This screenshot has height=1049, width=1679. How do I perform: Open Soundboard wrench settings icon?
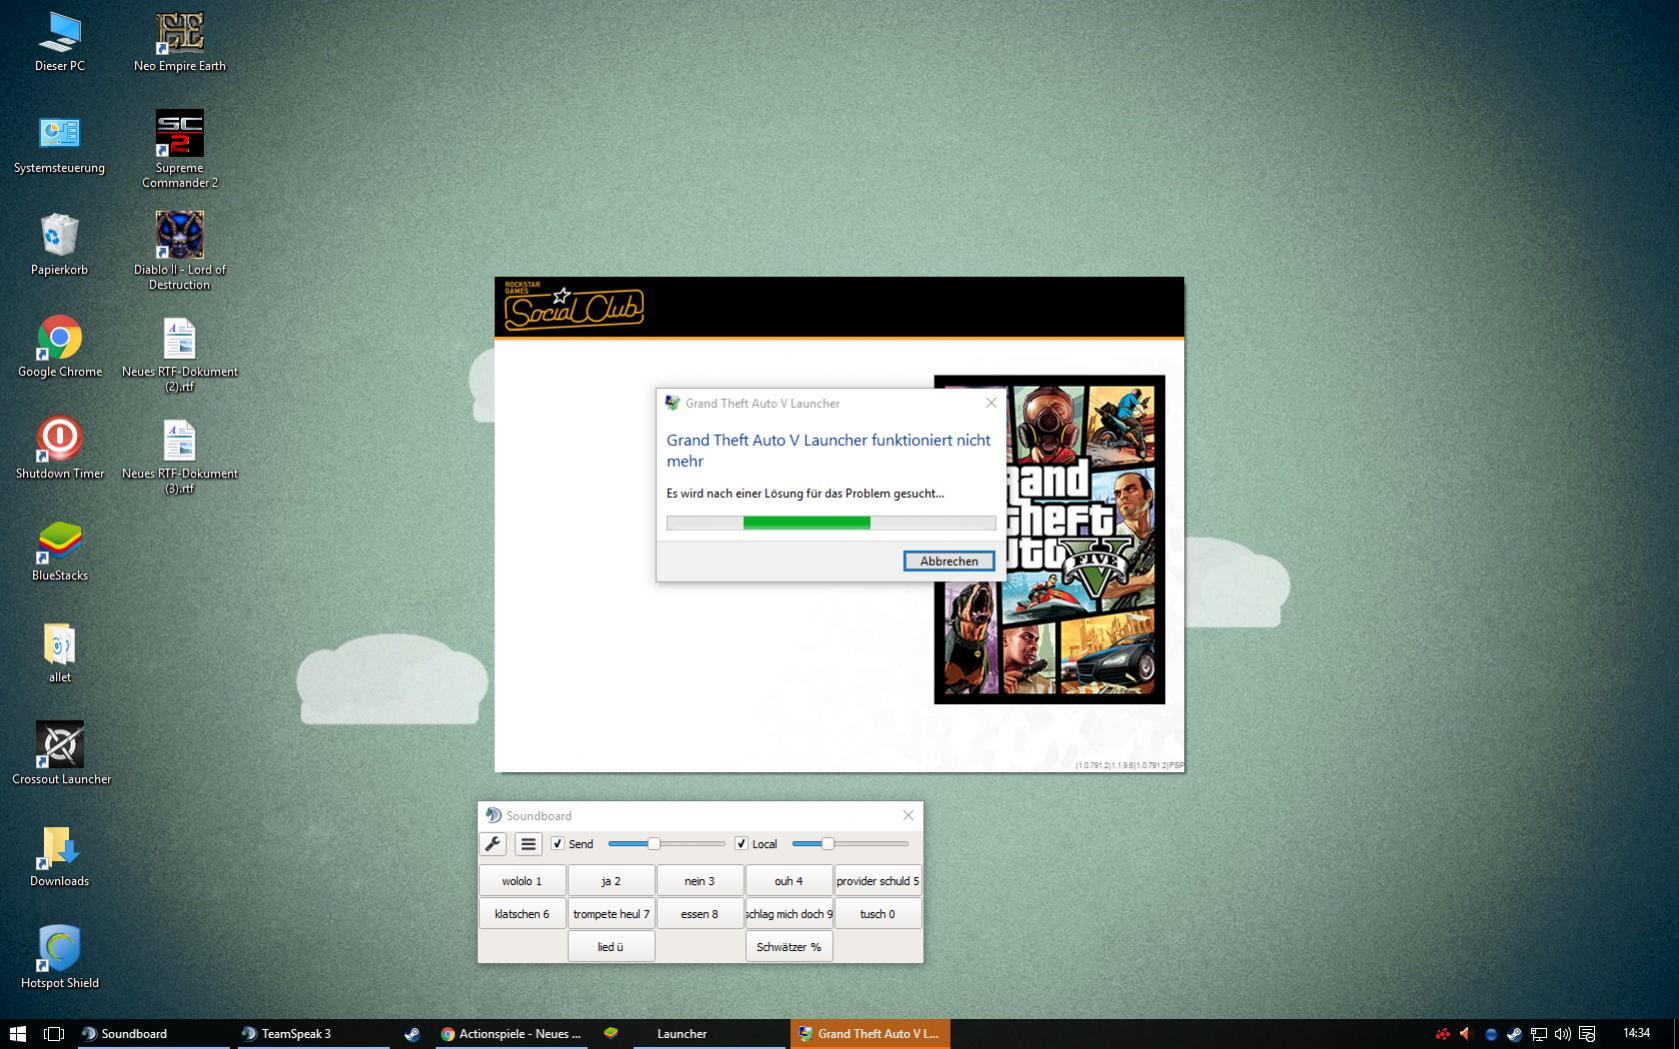[493, 844]
